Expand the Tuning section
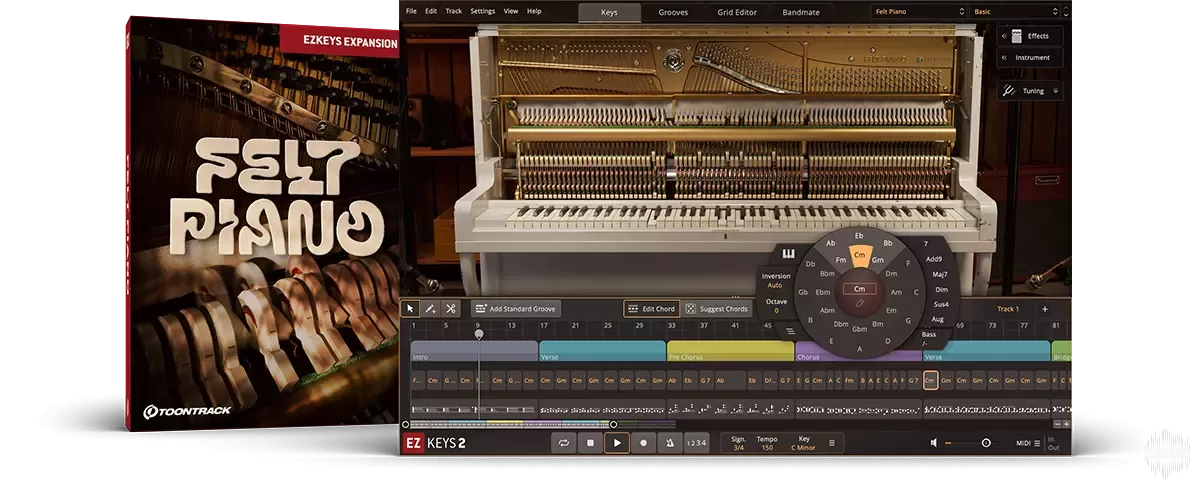The width and height of the screenshot is (1200, 488). coord(1030,90)
